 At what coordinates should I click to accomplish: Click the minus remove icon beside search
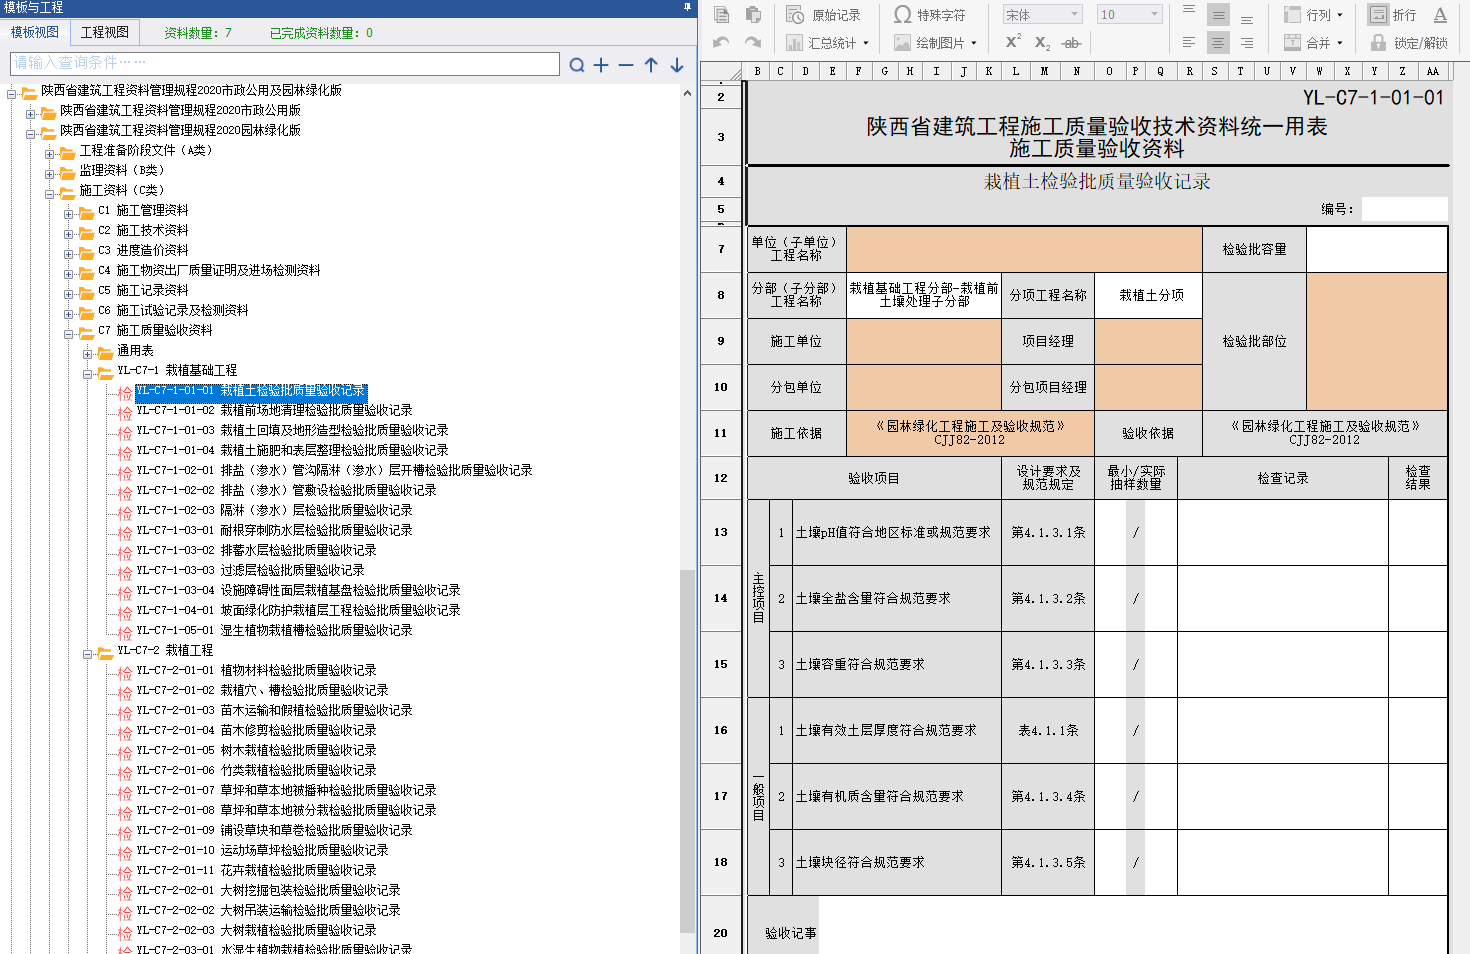pyautogui.click(x=626, y=65)
